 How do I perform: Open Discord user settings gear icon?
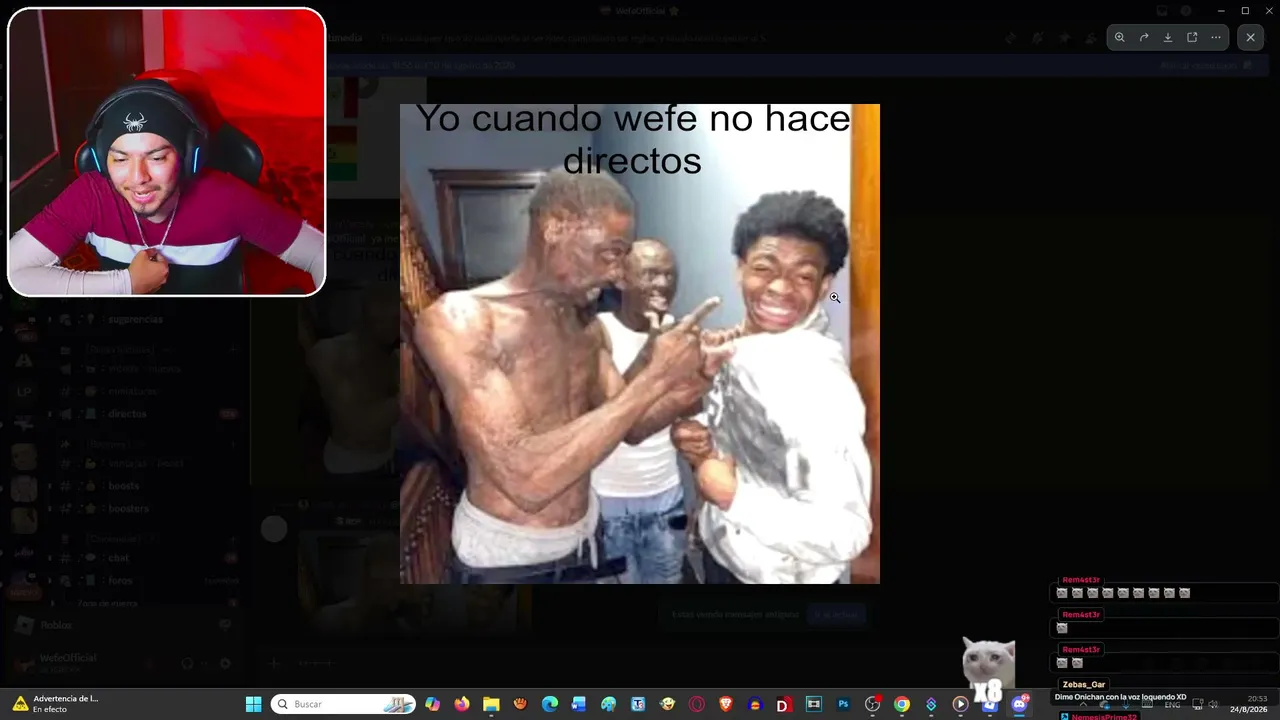[x=225, y=663]
